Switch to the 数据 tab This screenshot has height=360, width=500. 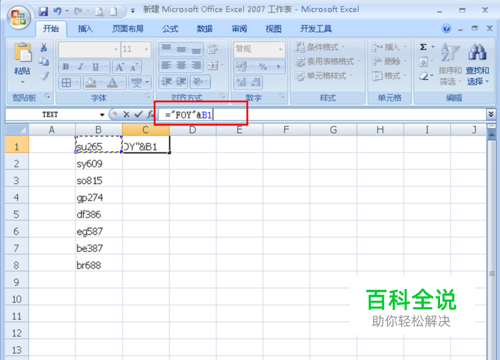click(x=205, y=29)
